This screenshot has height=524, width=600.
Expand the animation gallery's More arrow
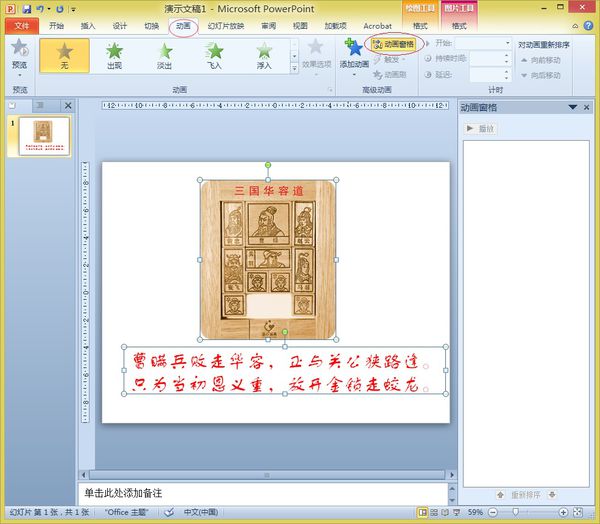(294, 69)
